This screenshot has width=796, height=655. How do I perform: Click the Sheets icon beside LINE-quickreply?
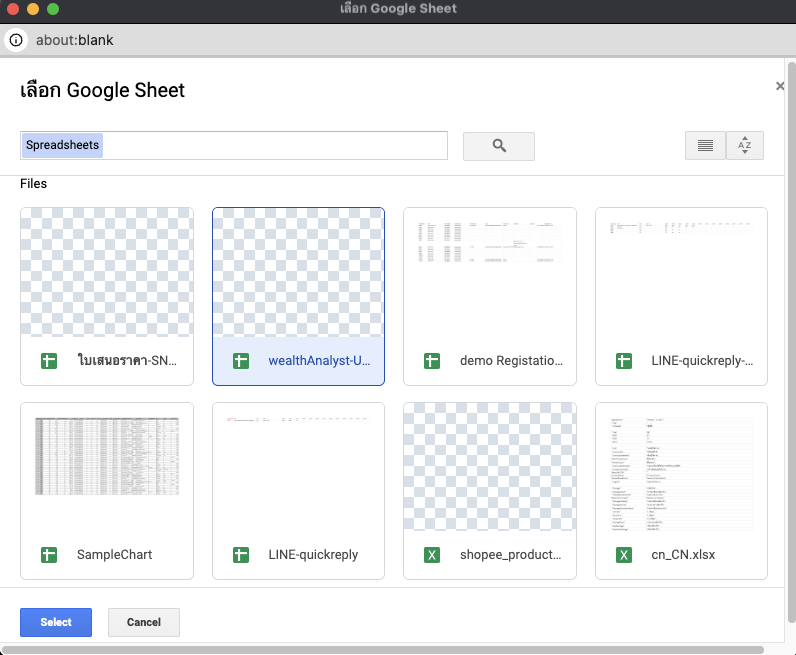point(241,555)
